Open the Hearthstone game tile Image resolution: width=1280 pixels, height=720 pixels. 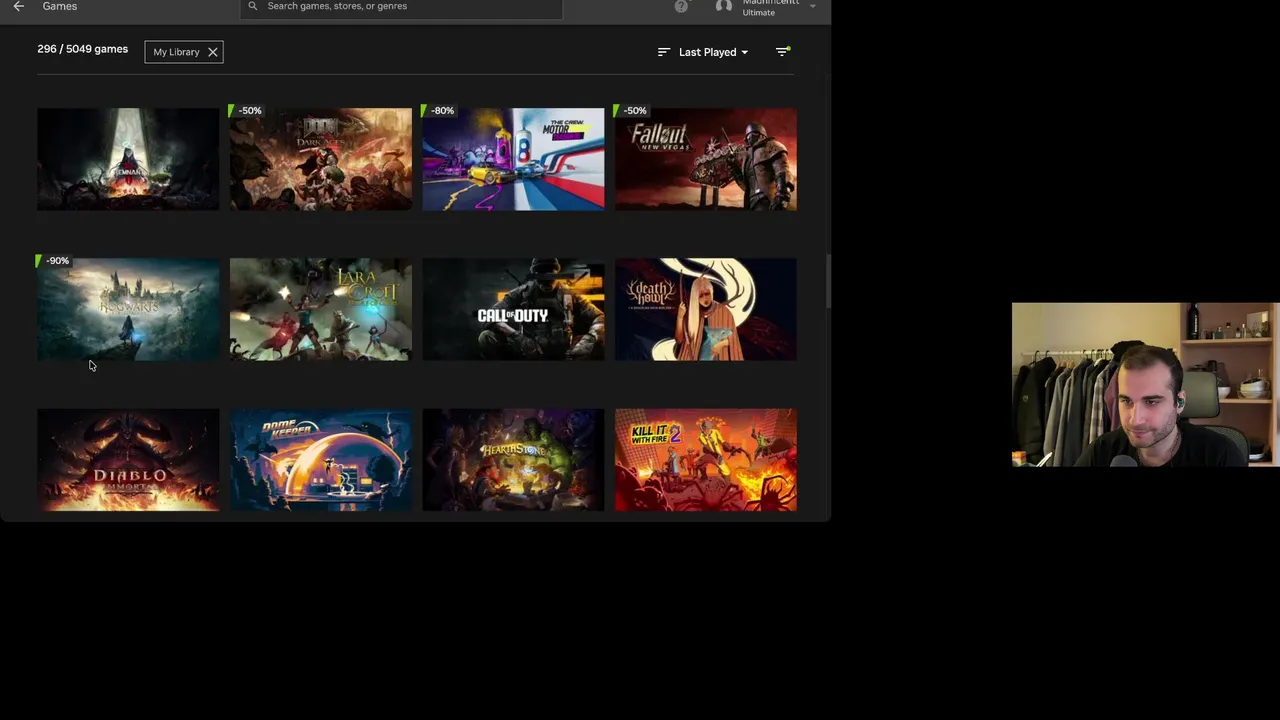pyautogui.click(x=513, y=459)
